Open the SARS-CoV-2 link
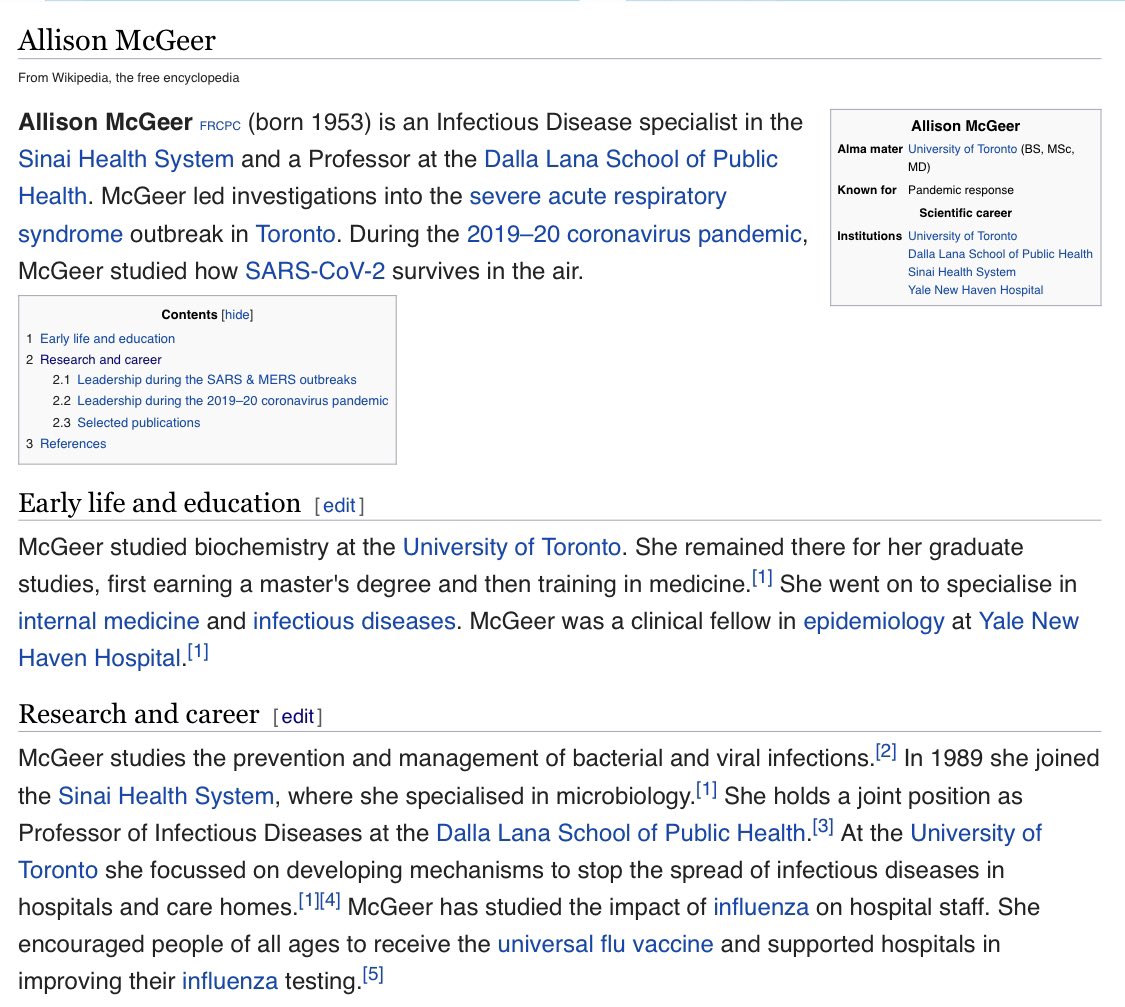This screenshot has height=1007, width=1125. point(315,271)
